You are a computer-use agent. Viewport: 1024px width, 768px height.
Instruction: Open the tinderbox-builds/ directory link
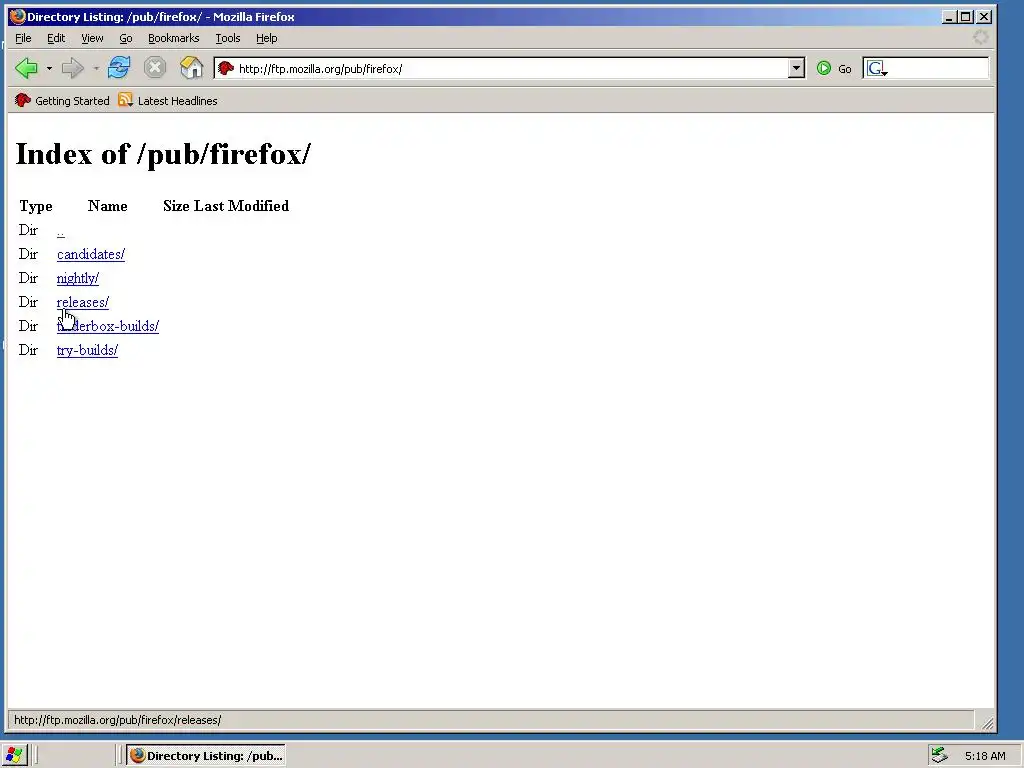(x=108, y=326)
